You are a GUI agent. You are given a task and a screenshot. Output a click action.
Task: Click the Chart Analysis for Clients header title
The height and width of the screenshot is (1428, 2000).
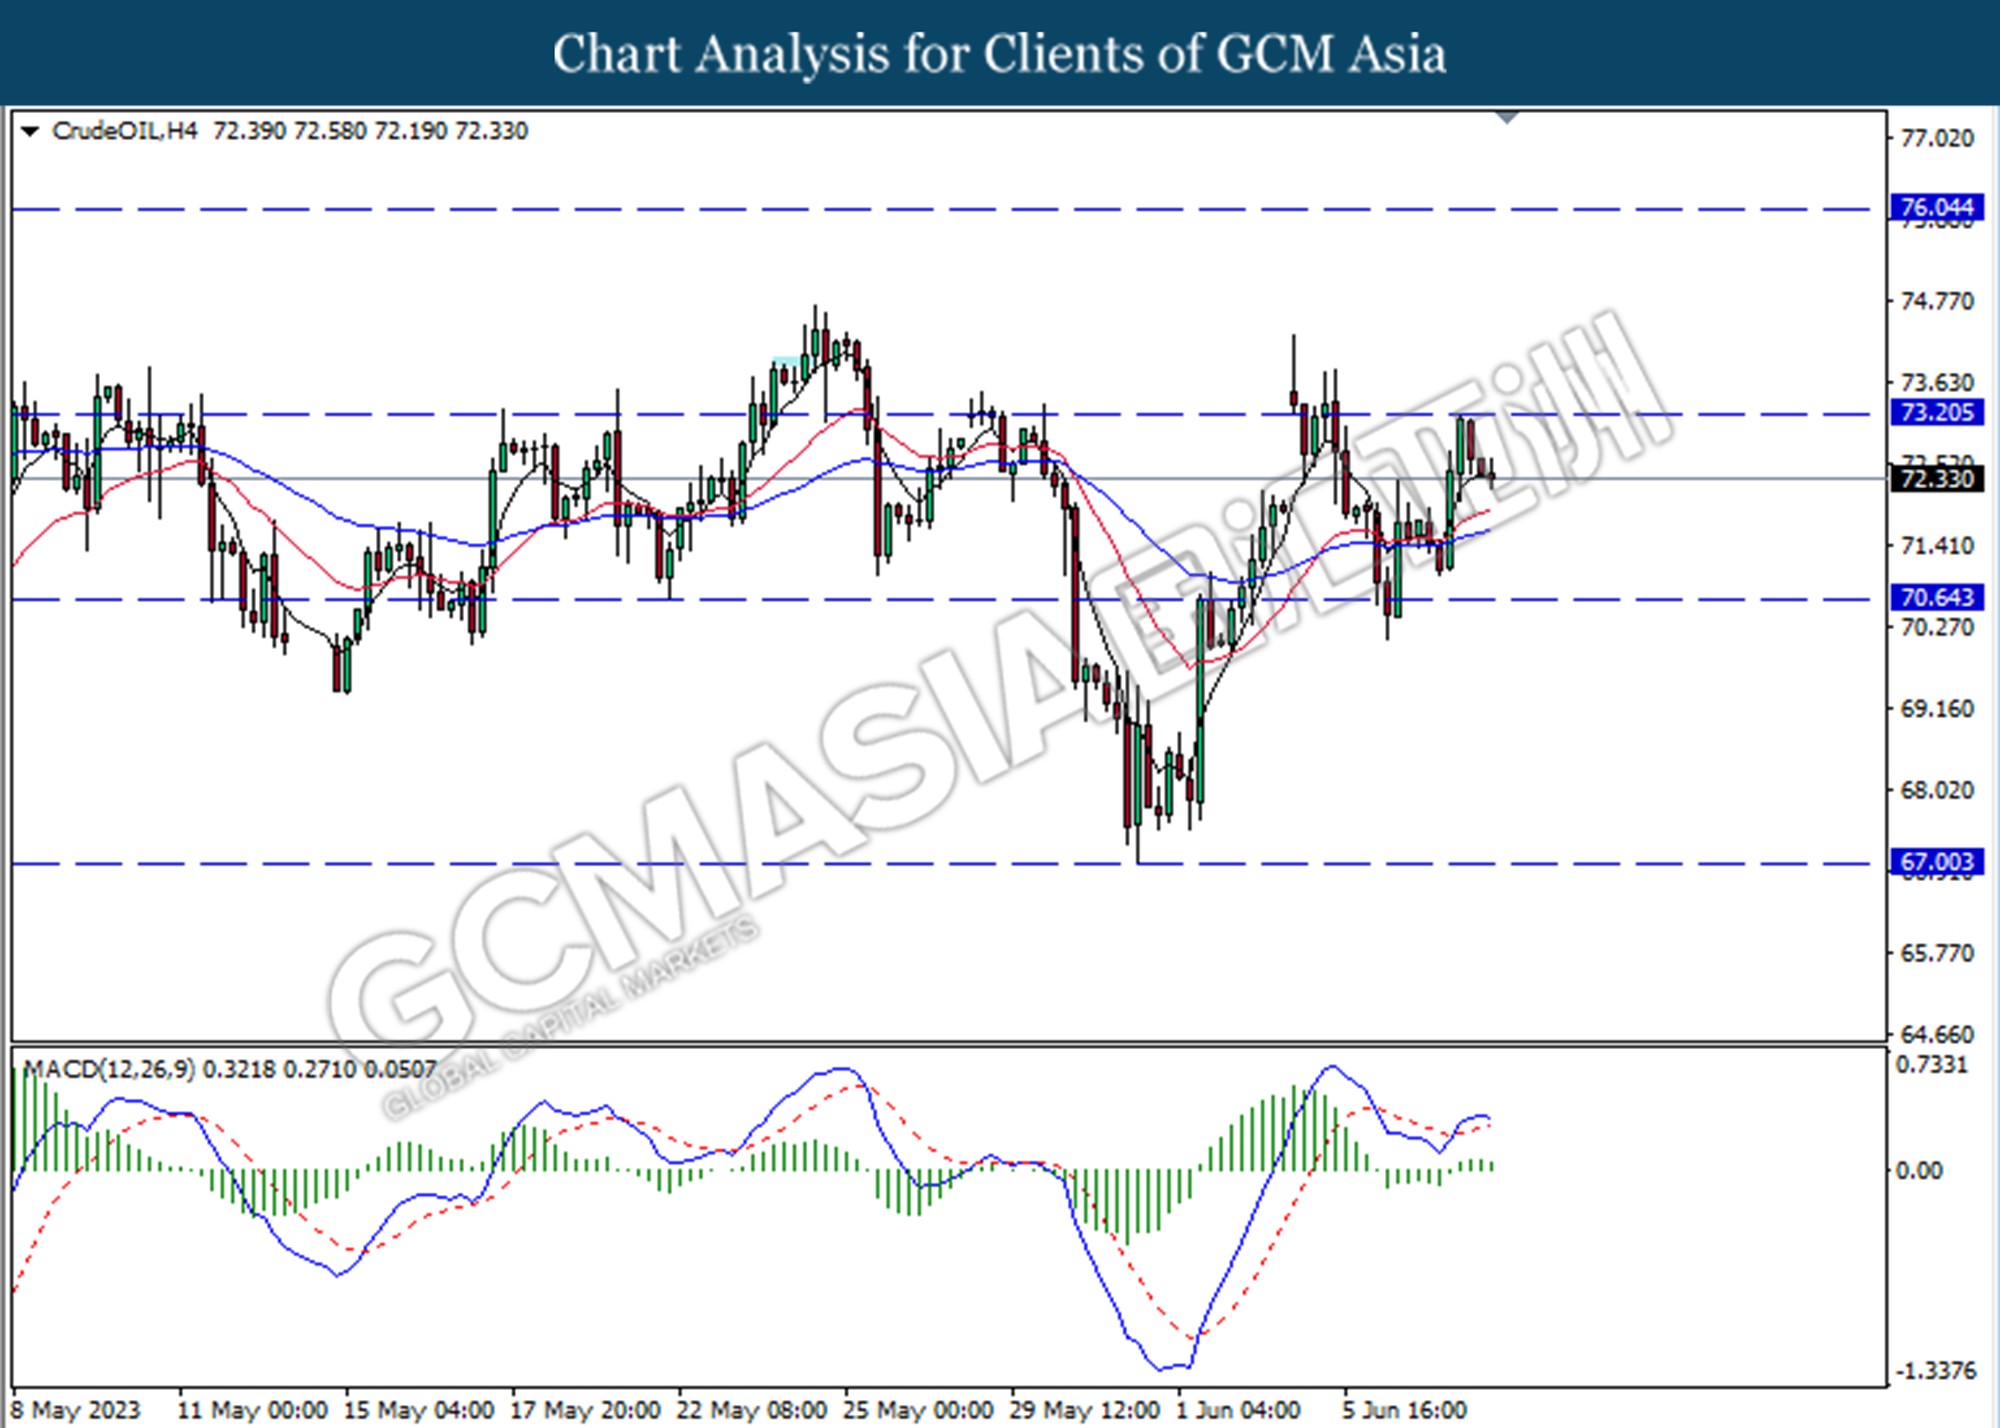999,54
